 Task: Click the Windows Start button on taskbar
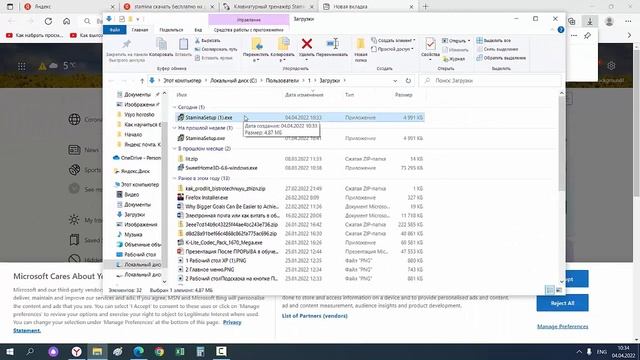(x=10, y=351)
